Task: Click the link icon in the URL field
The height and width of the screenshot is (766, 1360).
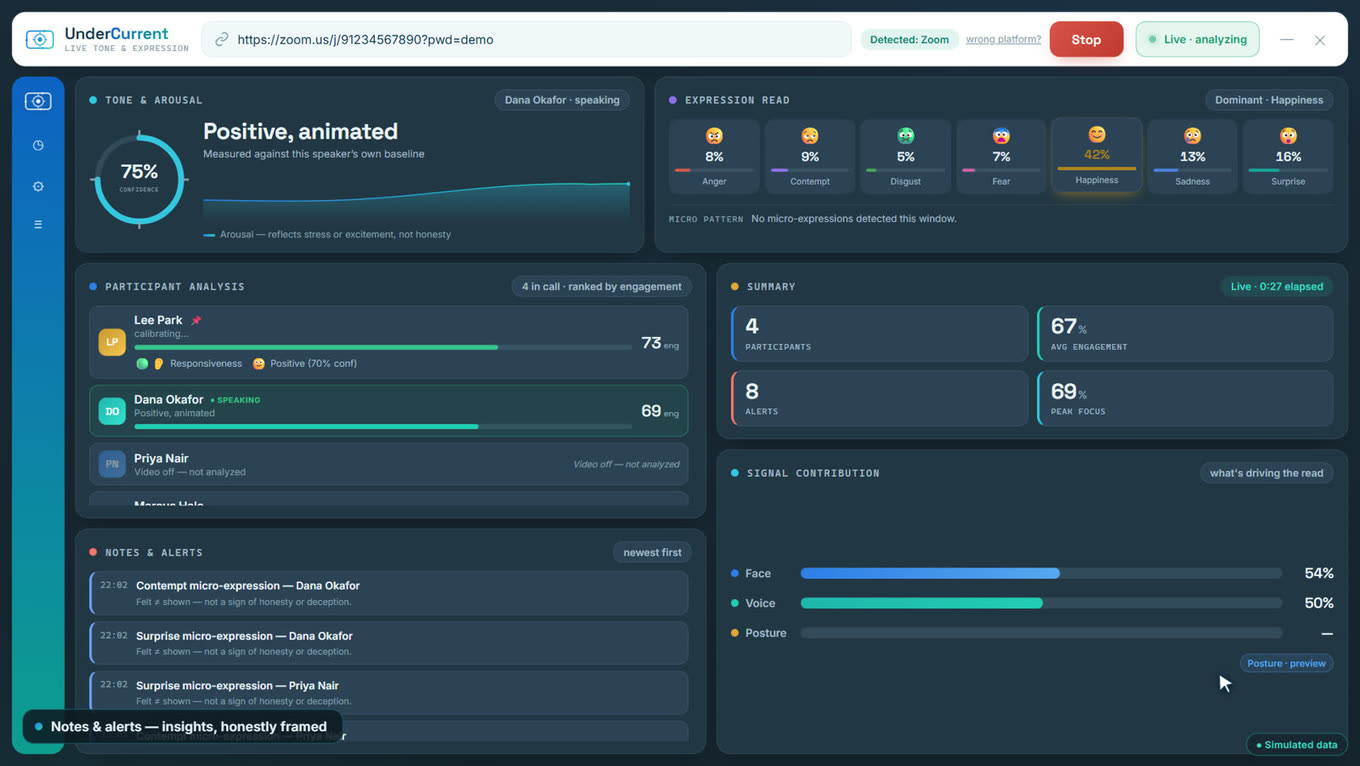Action: (222, 40)
